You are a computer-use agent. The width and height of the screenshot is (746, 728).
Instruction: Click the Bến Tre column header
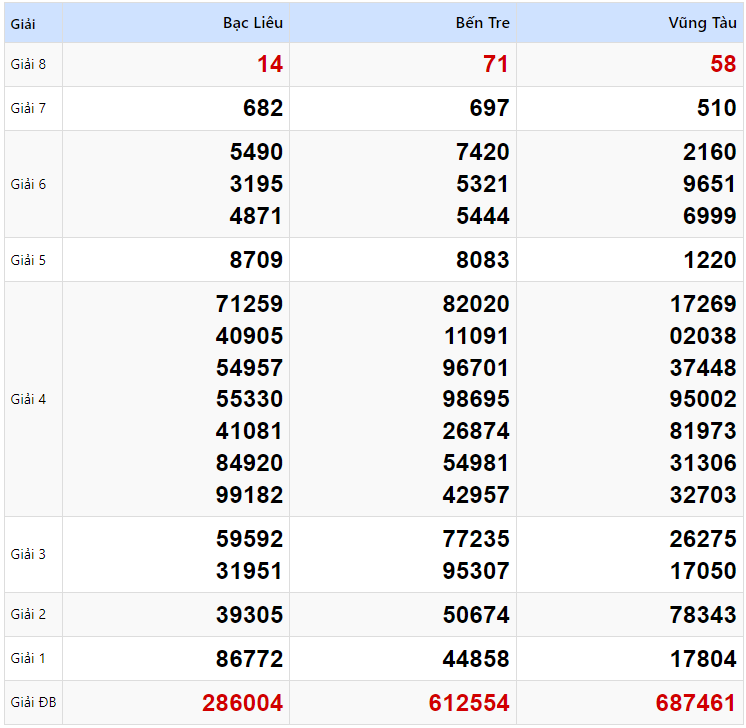(x=481, y=23)
